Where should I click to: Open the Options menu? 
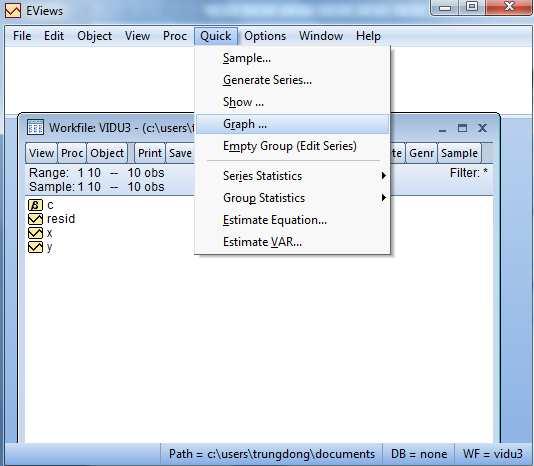265,36
